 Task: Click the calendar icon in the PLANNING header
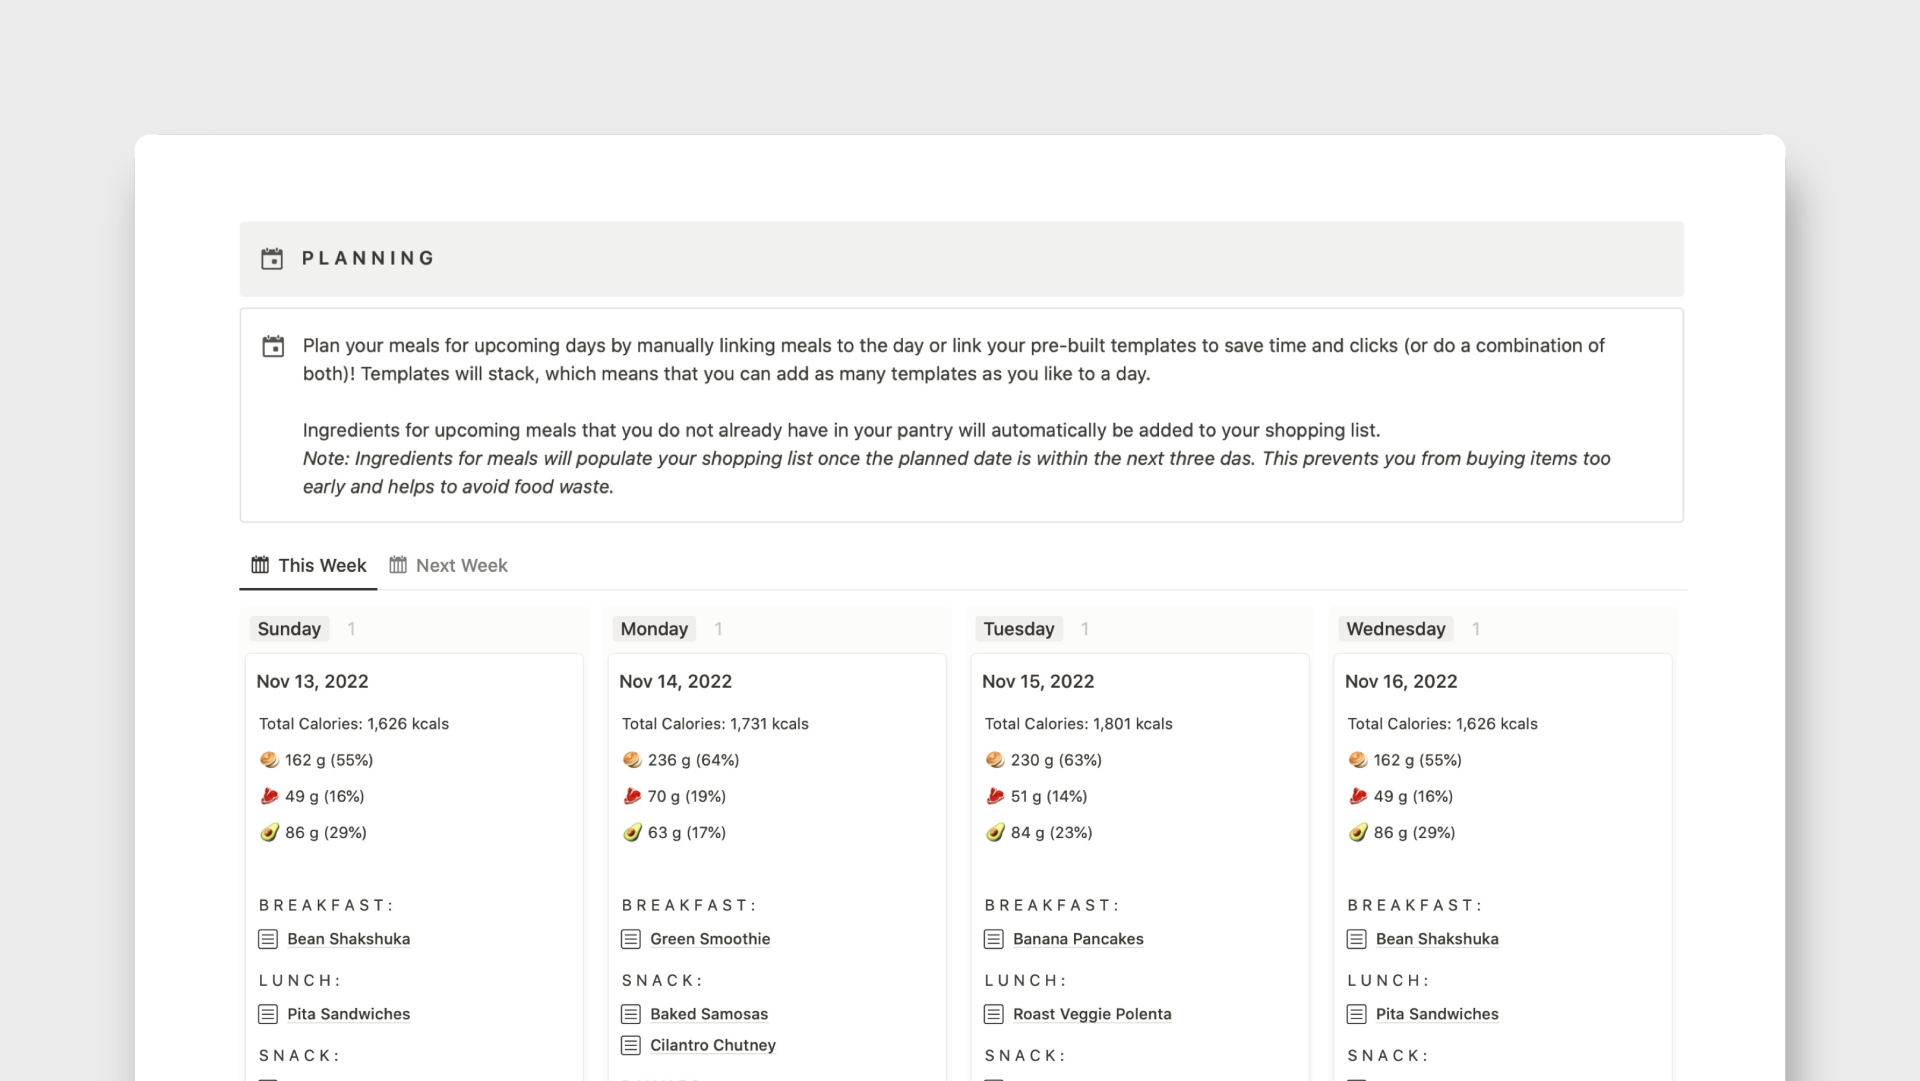click(272, 258)
